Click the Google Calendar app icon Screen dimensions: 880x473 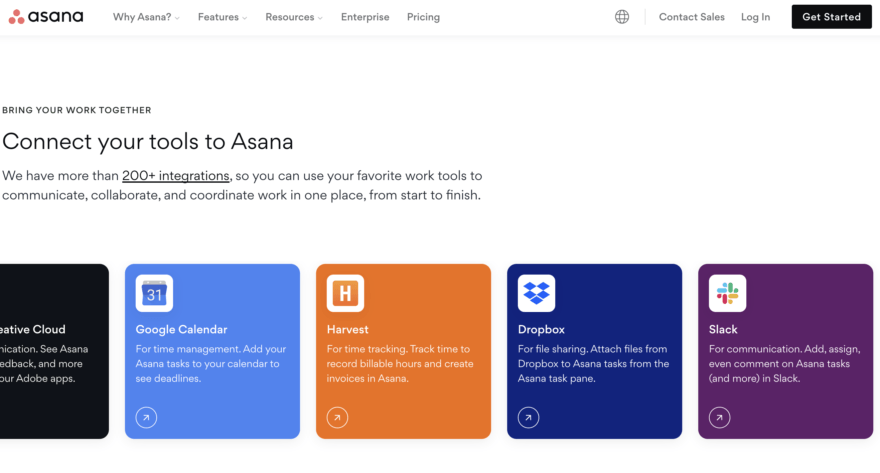click(x=154, y=293)
